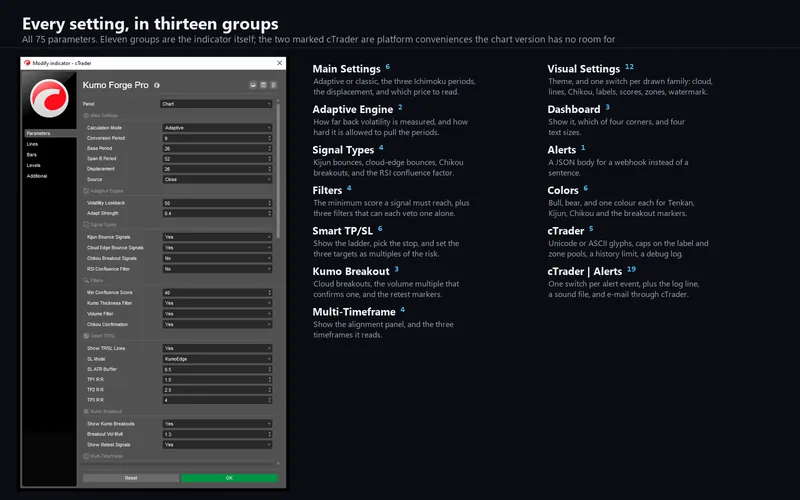
Task: Click the load preset icon at dialog top-right
Action: point(253,85)
